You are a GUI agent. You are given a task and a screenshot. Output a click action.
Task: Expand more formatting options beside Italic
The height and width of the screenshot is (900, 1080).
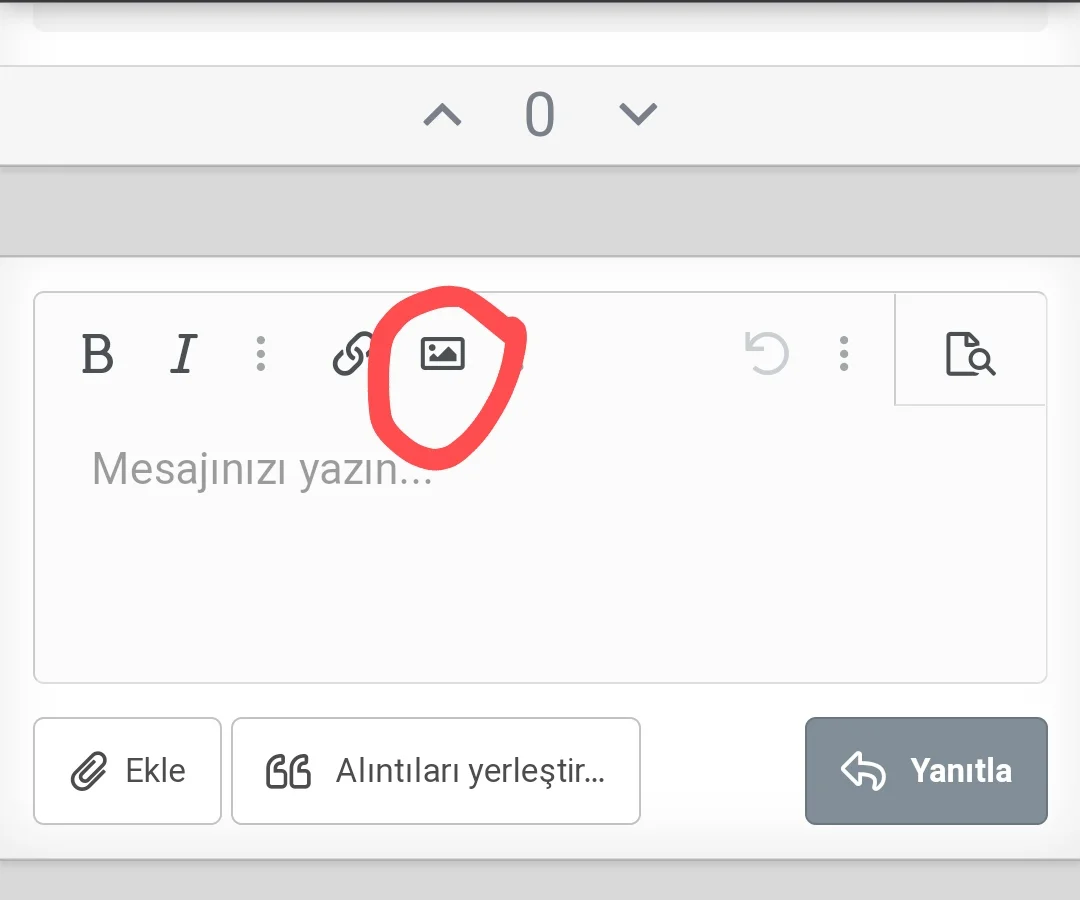[x=260, y=354]
